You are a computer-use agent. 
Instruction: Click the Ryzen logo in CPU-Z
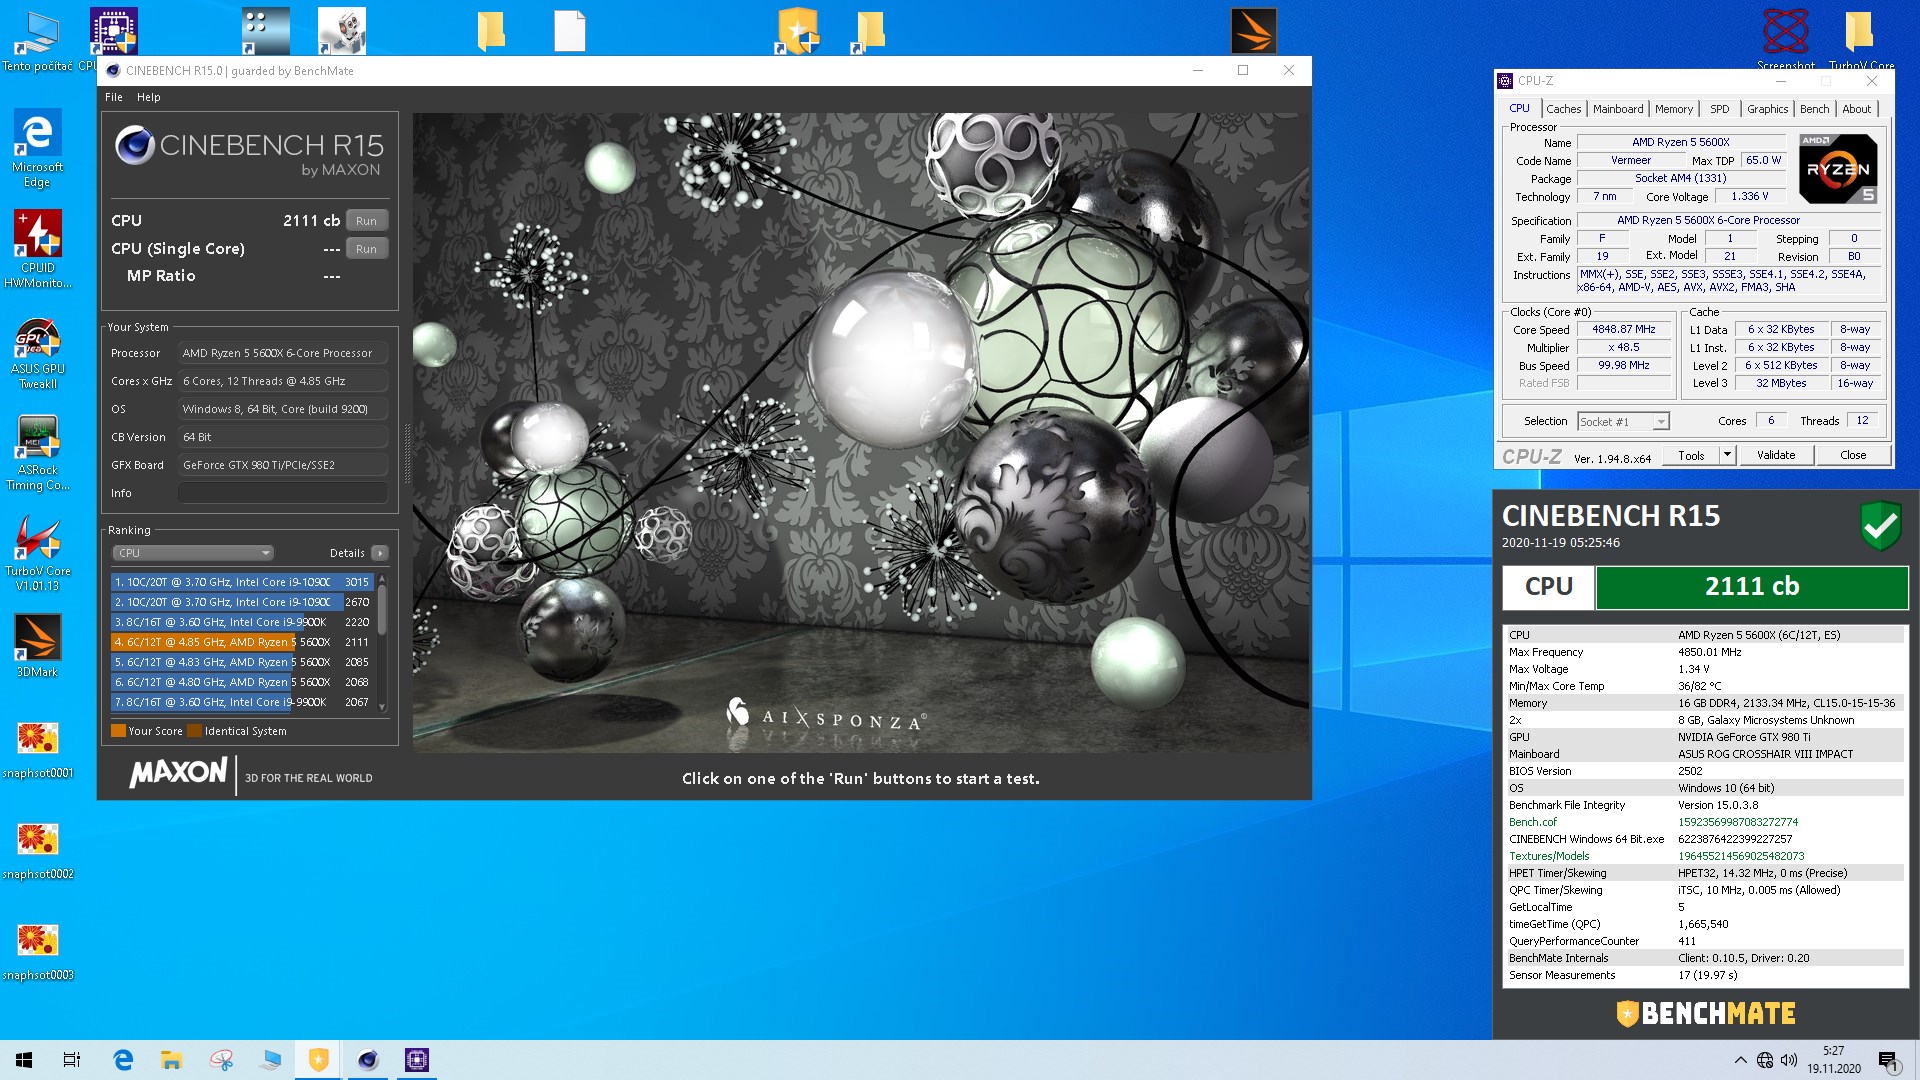coord(1837,169)
